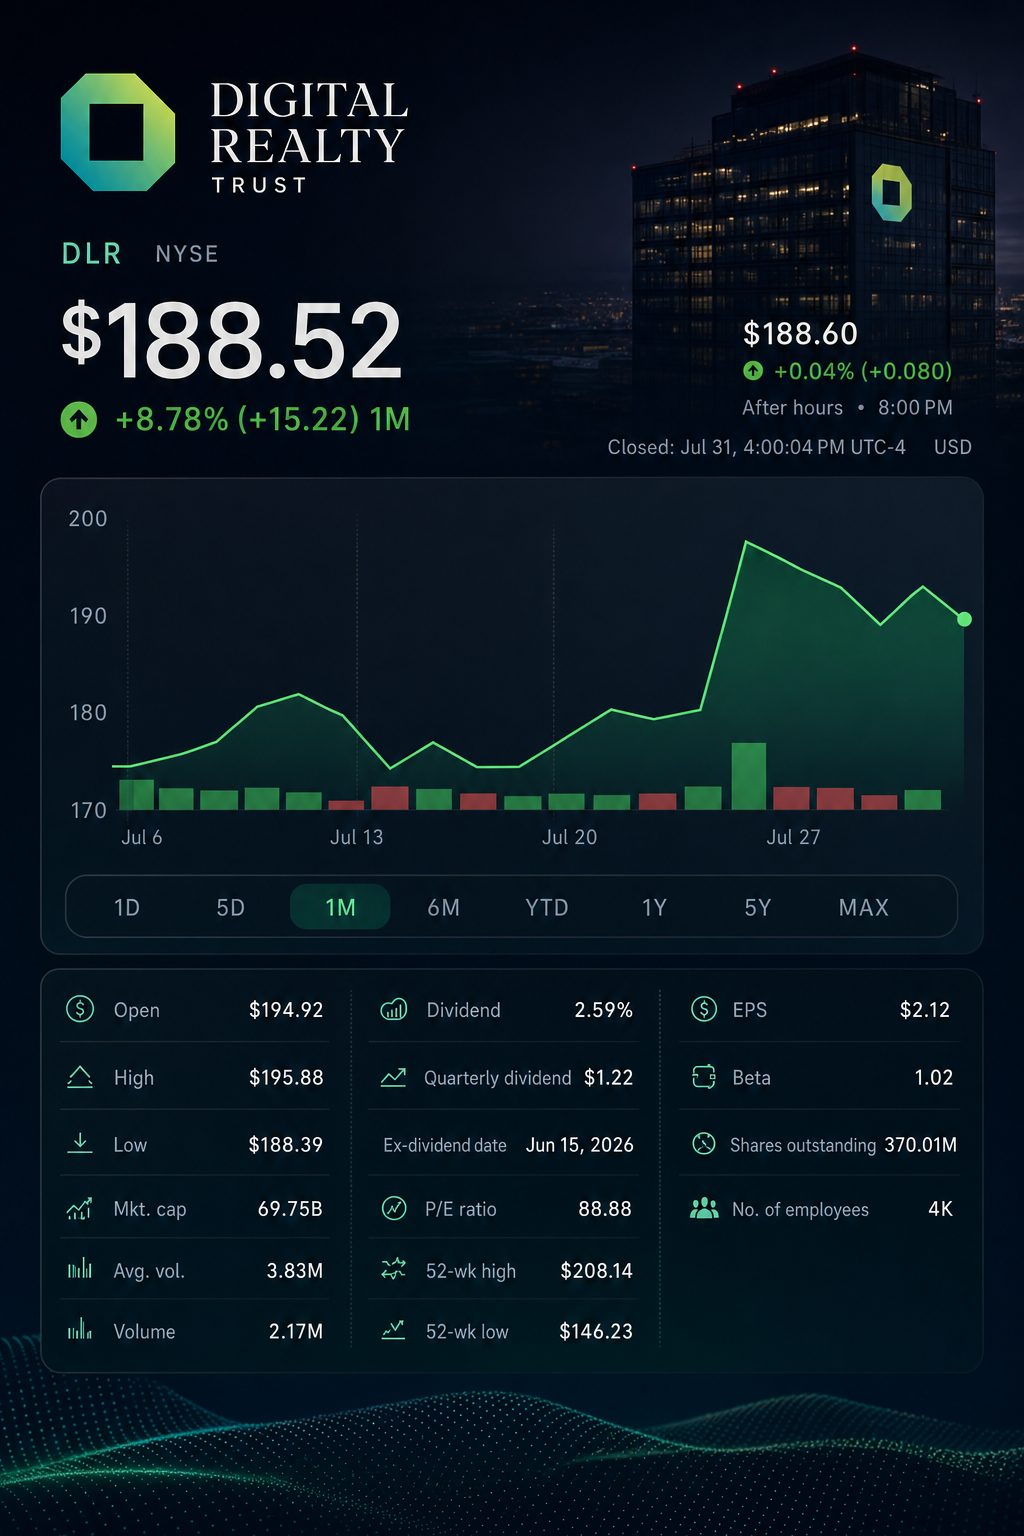Image resolution: width=1024 pixels, height=1536 pixels.
Task: Click the Jul 27 axis label
Action: coord(794,837)
